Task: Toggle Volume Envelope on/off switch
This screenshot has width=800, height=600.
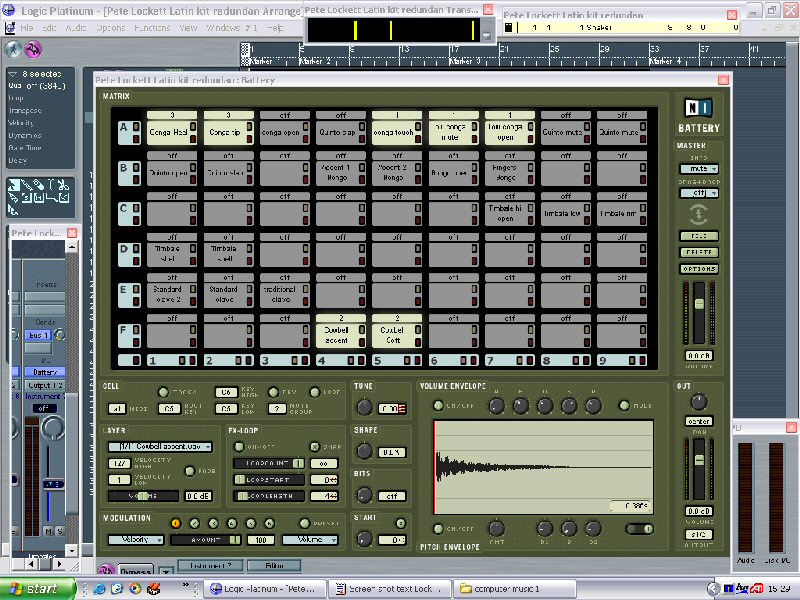Action: 438,405
